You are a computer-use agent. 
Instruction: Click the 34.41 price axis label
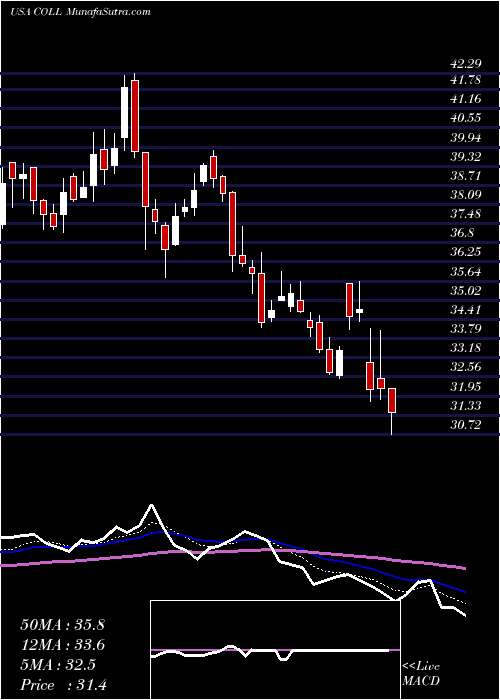pyautogui.click(x=466, y=309)
